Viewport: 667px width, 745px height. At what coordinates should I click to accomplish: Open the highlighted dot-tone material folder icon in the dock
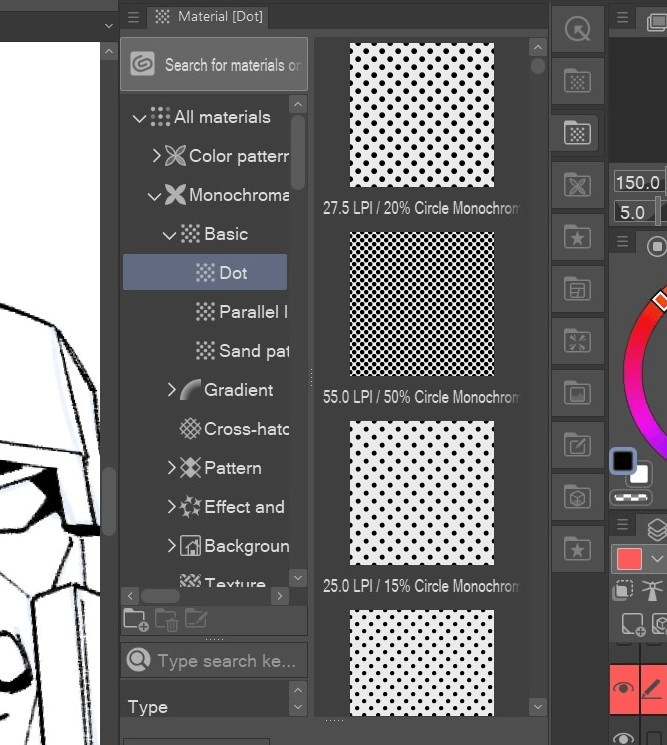(577, 133)
